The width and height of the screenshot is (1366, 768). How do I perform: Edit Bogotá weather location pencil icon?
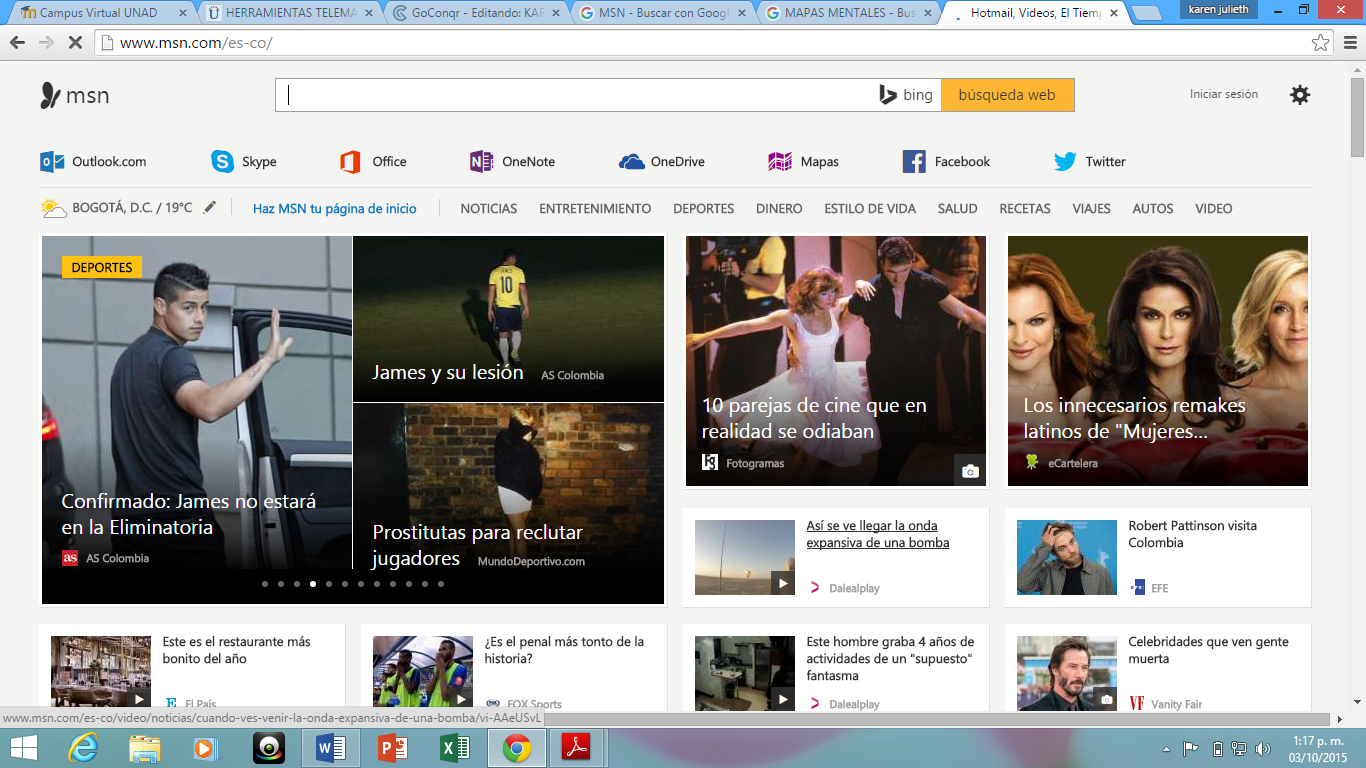209,208
